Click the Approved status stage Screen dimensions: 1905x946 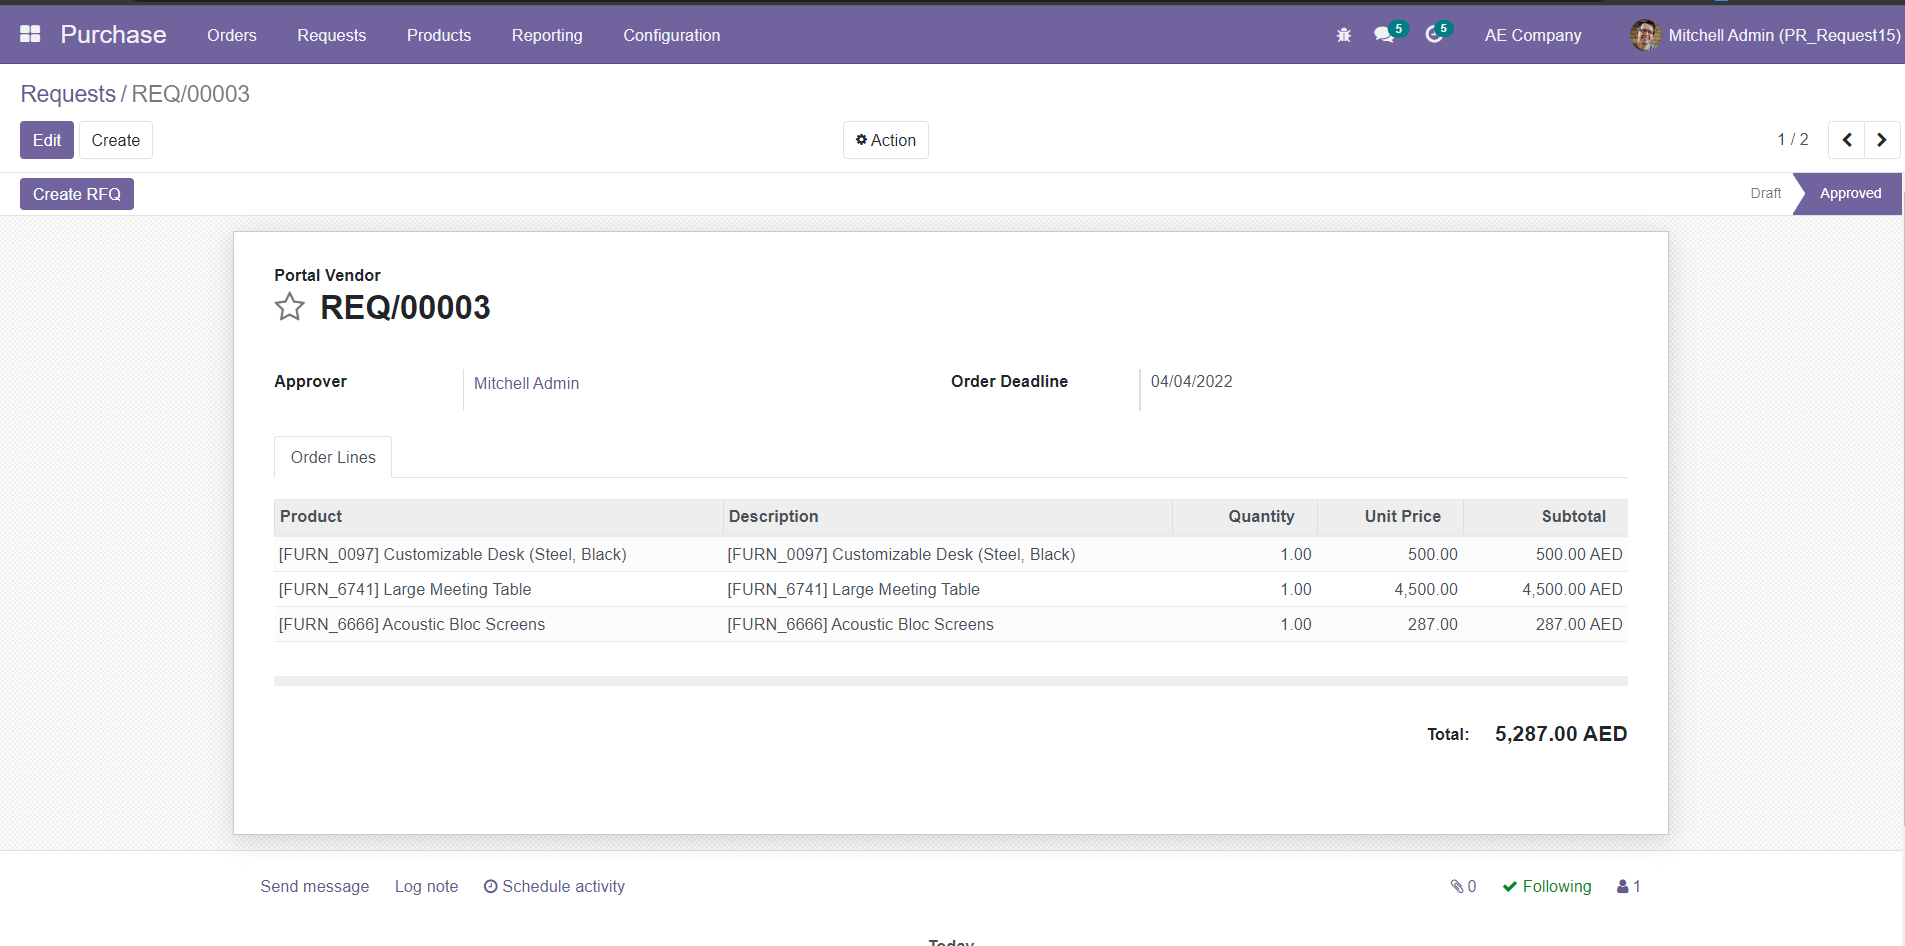[1849, 194]
